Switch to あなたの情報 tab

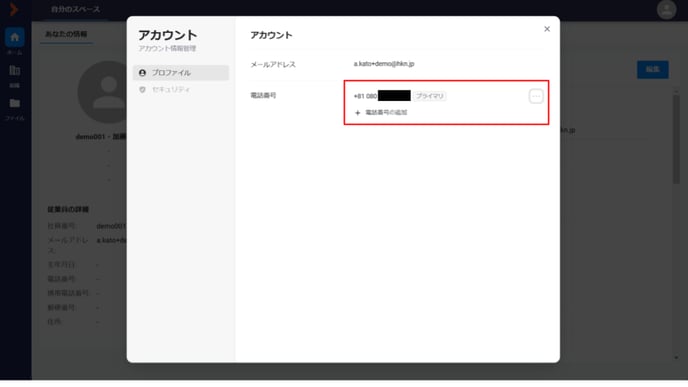[66, 34]
